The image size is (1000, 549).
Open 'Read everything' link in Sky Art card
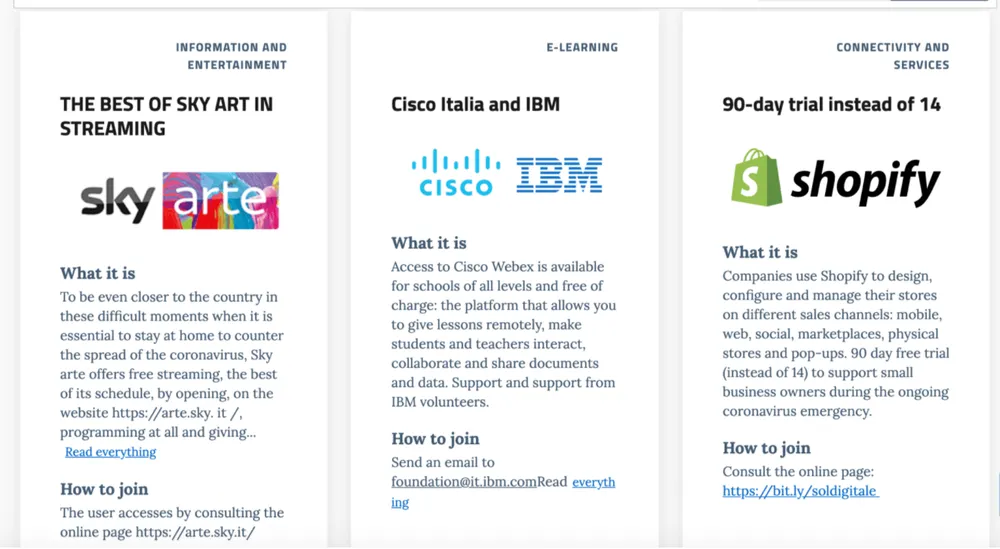click(111, 452)
